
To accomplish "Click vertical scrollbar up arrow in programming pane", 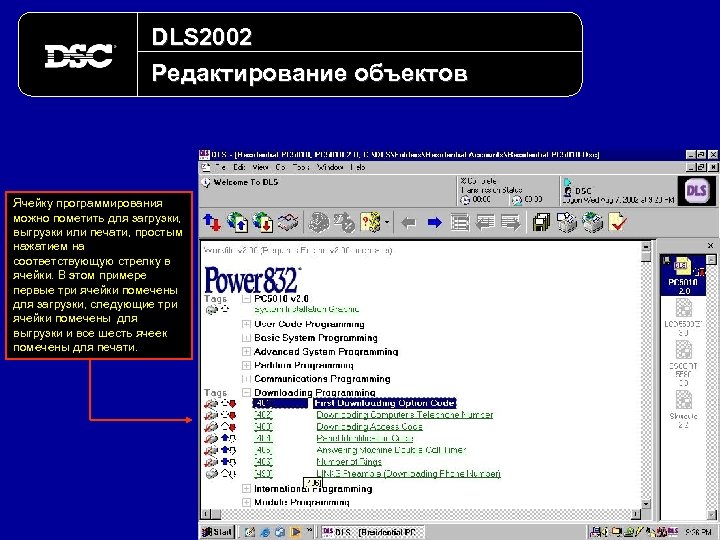I will [646, 246].
